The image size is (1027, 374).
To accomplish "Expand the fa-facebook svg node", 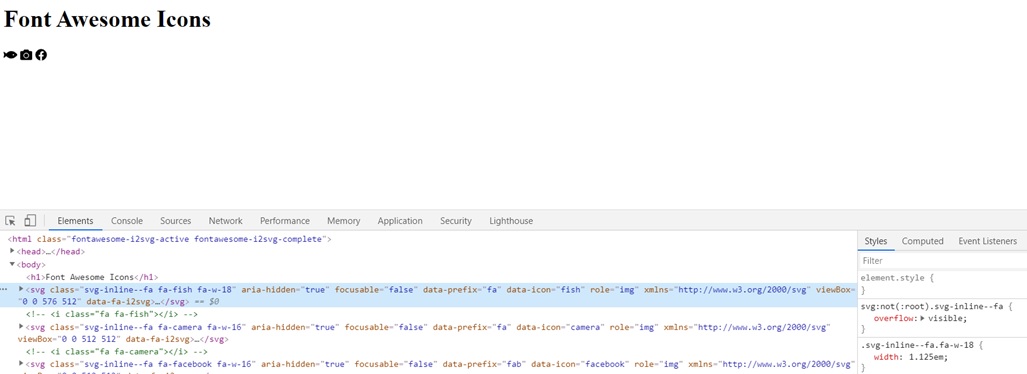I will 21,364.
